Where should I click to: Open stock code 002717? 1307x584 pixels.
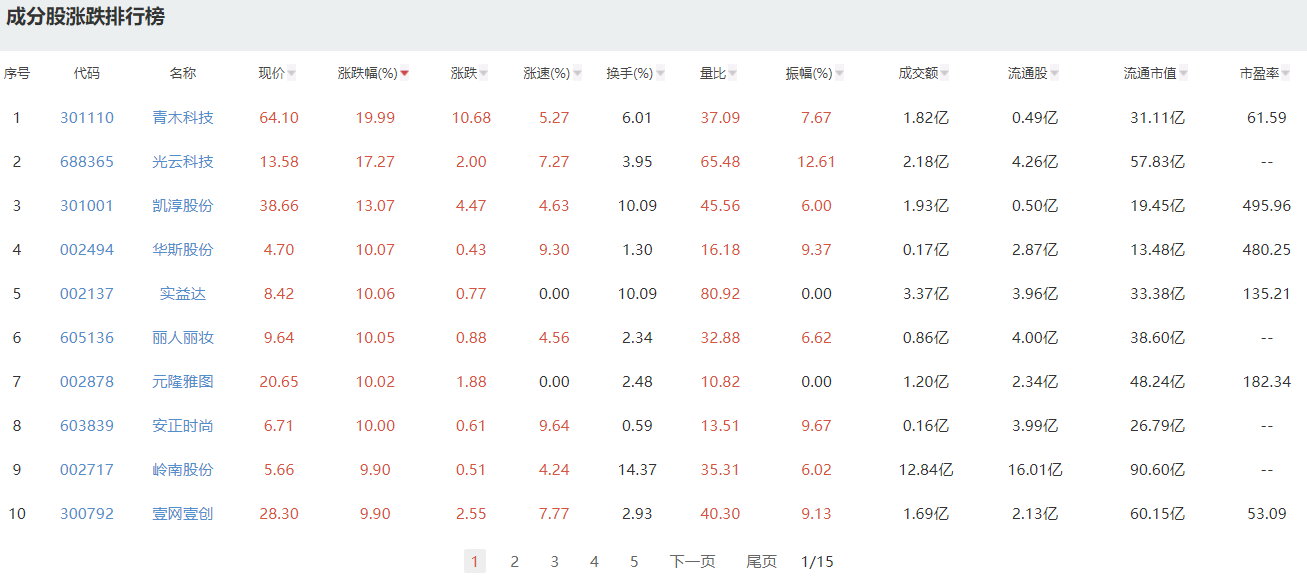coord(87,470)
